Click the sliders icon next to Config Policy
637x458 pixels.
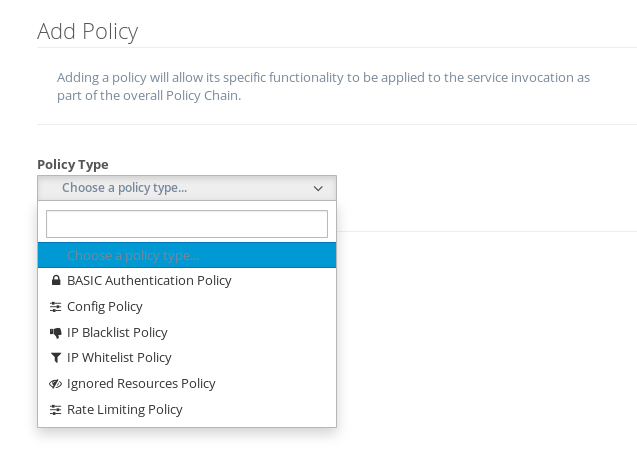click(x=55, y=306)
